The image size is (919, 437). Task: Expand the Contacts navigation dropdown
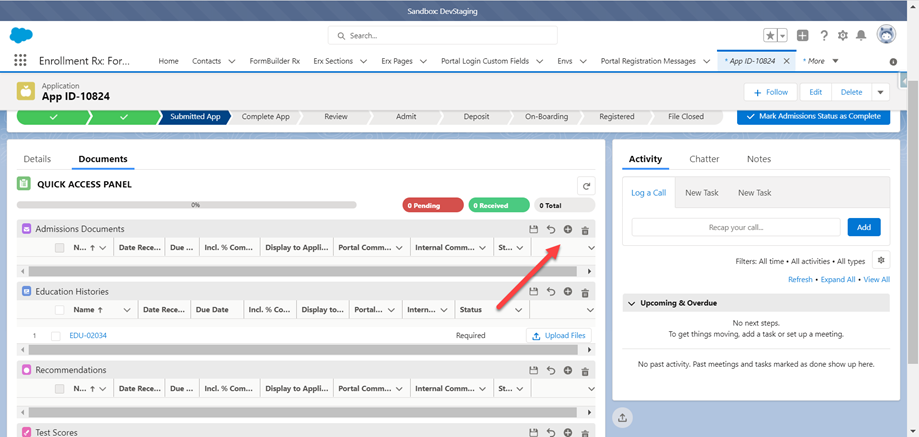[232, 61]
